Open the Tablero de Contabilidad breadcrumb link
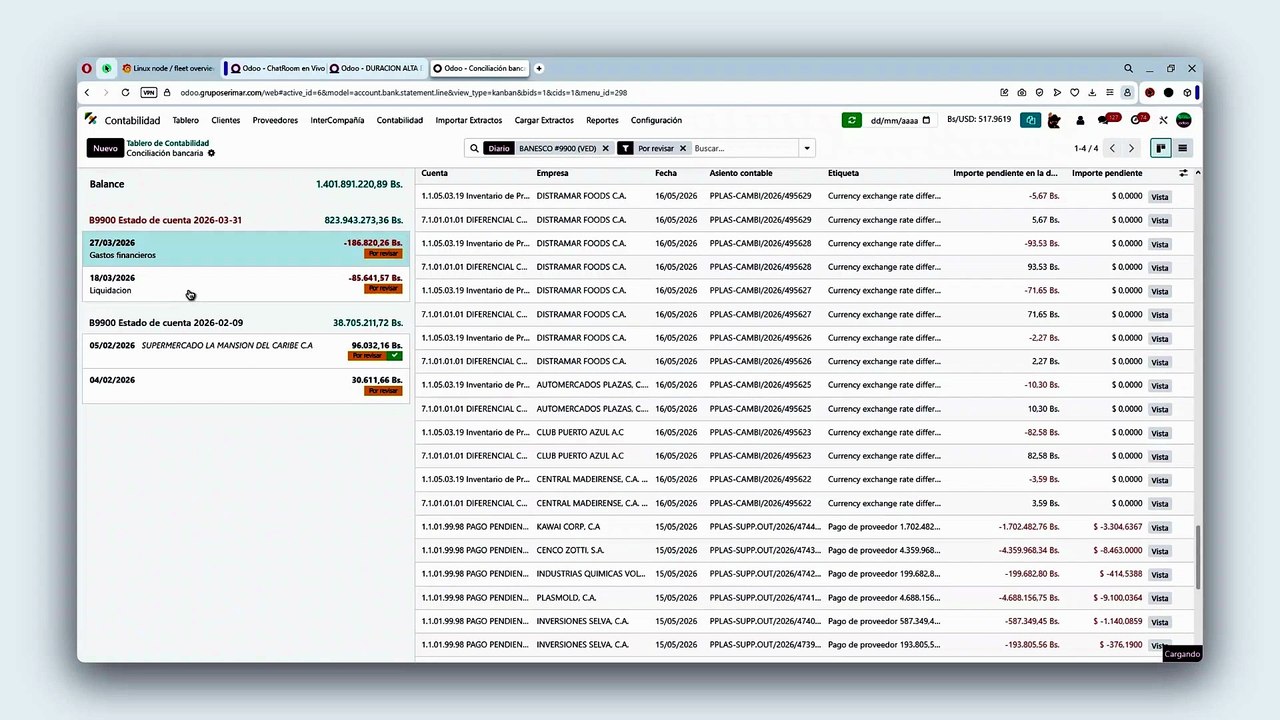The width and height of the screenshot is (1280, 720). pos(168,143)
